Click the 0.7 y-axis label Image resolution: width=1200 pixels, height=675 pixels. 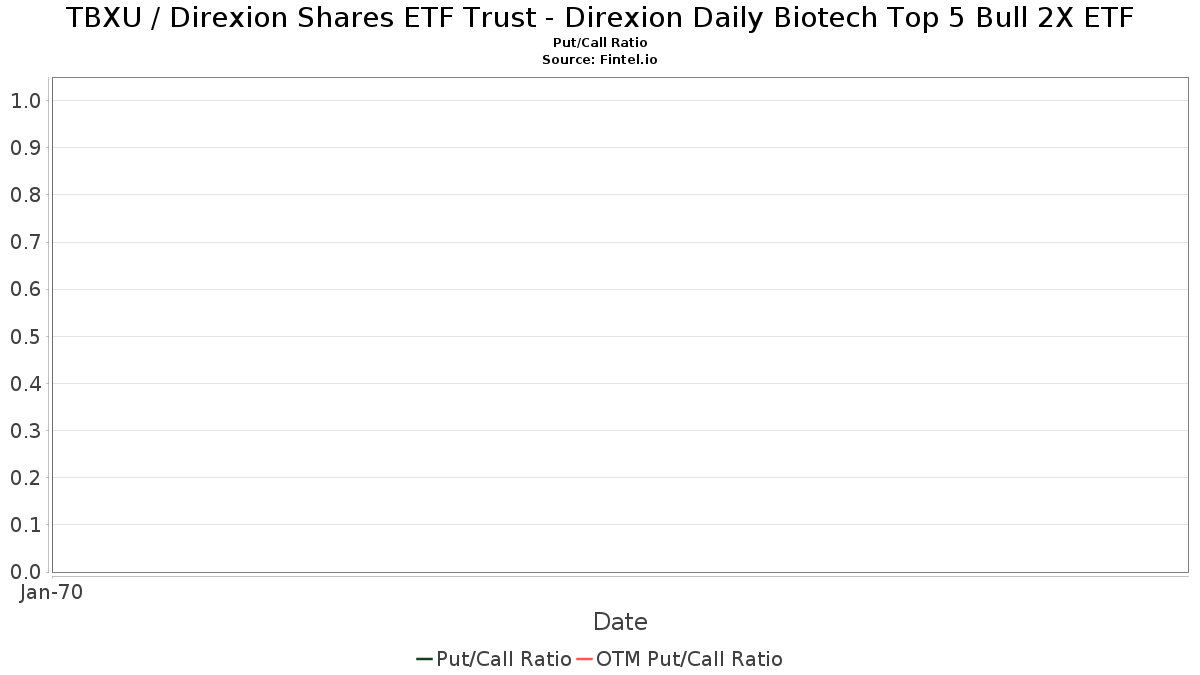[x=25, y=242]
